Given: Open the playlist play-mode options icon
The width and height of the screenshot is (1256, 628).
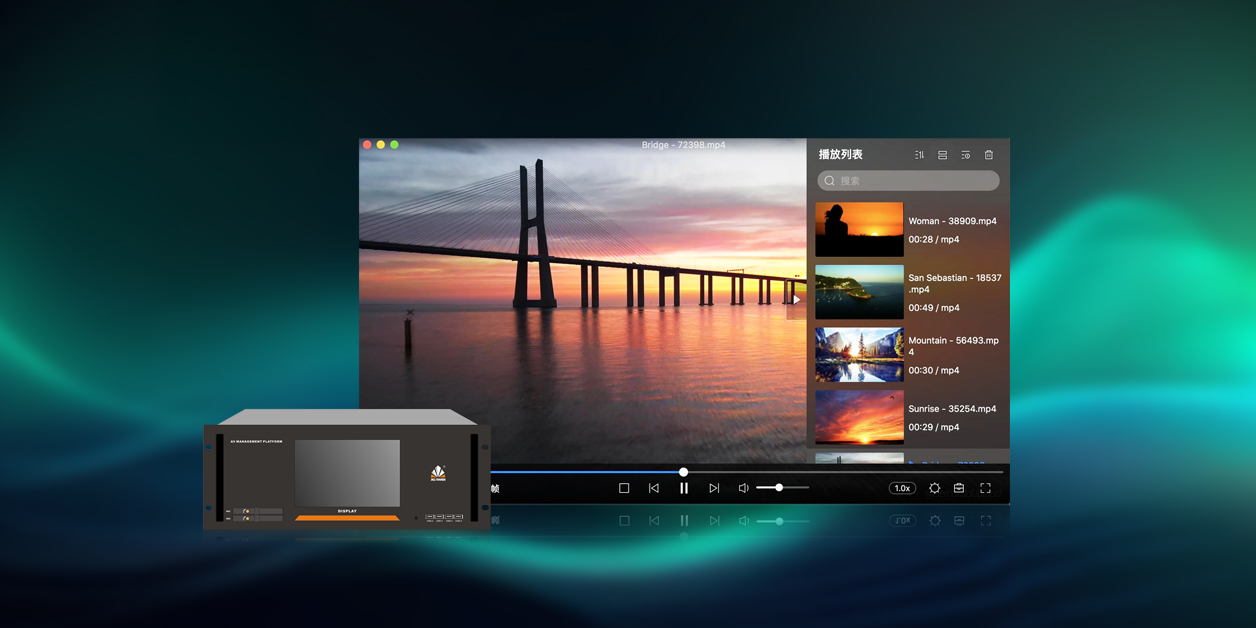Looking at the screenshot, I should pyautogui.click(x=966, y=155).
